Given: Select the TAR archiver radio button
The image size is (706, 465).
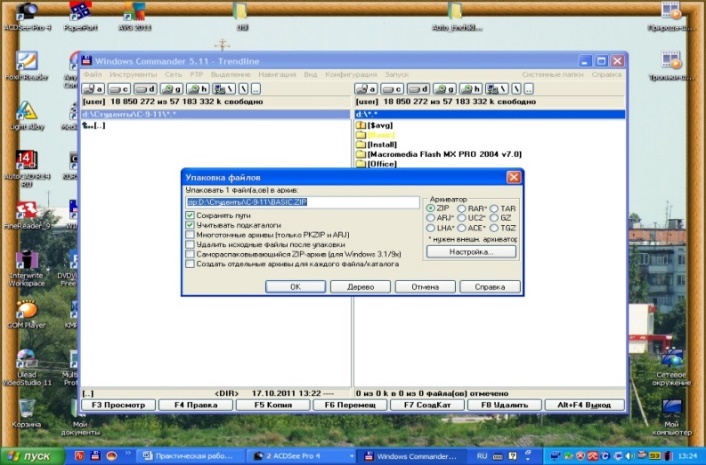Looking at the screenshot, I should 494,208.
